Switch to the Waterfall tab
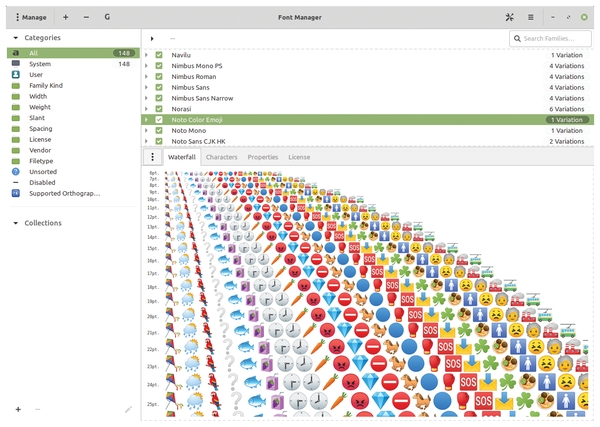The height and width of the screenshot is (427, 600). [182, 157]
